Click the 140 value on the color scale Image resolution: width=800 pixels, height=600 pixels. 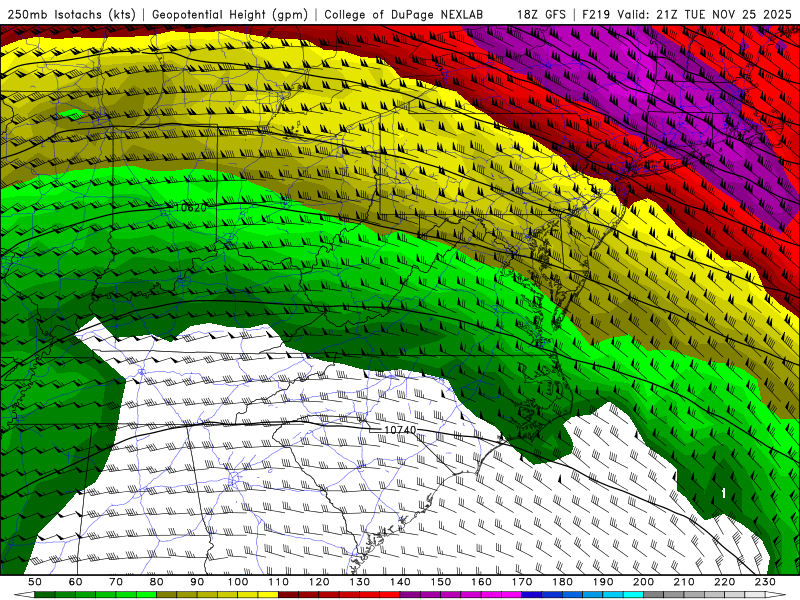pos(400,582)
